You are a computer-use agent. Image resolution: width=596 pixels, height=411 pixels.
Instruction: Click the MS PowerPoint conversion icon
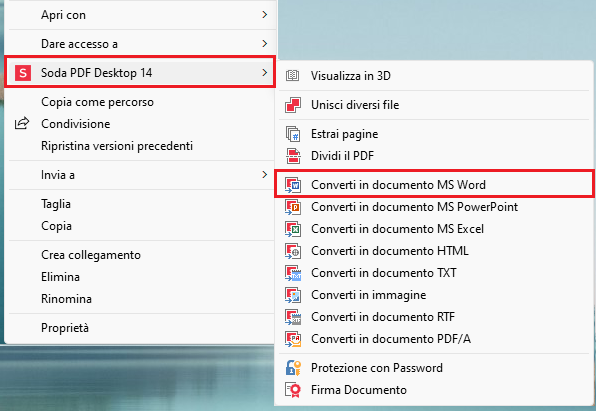click(x=293, y=207)
